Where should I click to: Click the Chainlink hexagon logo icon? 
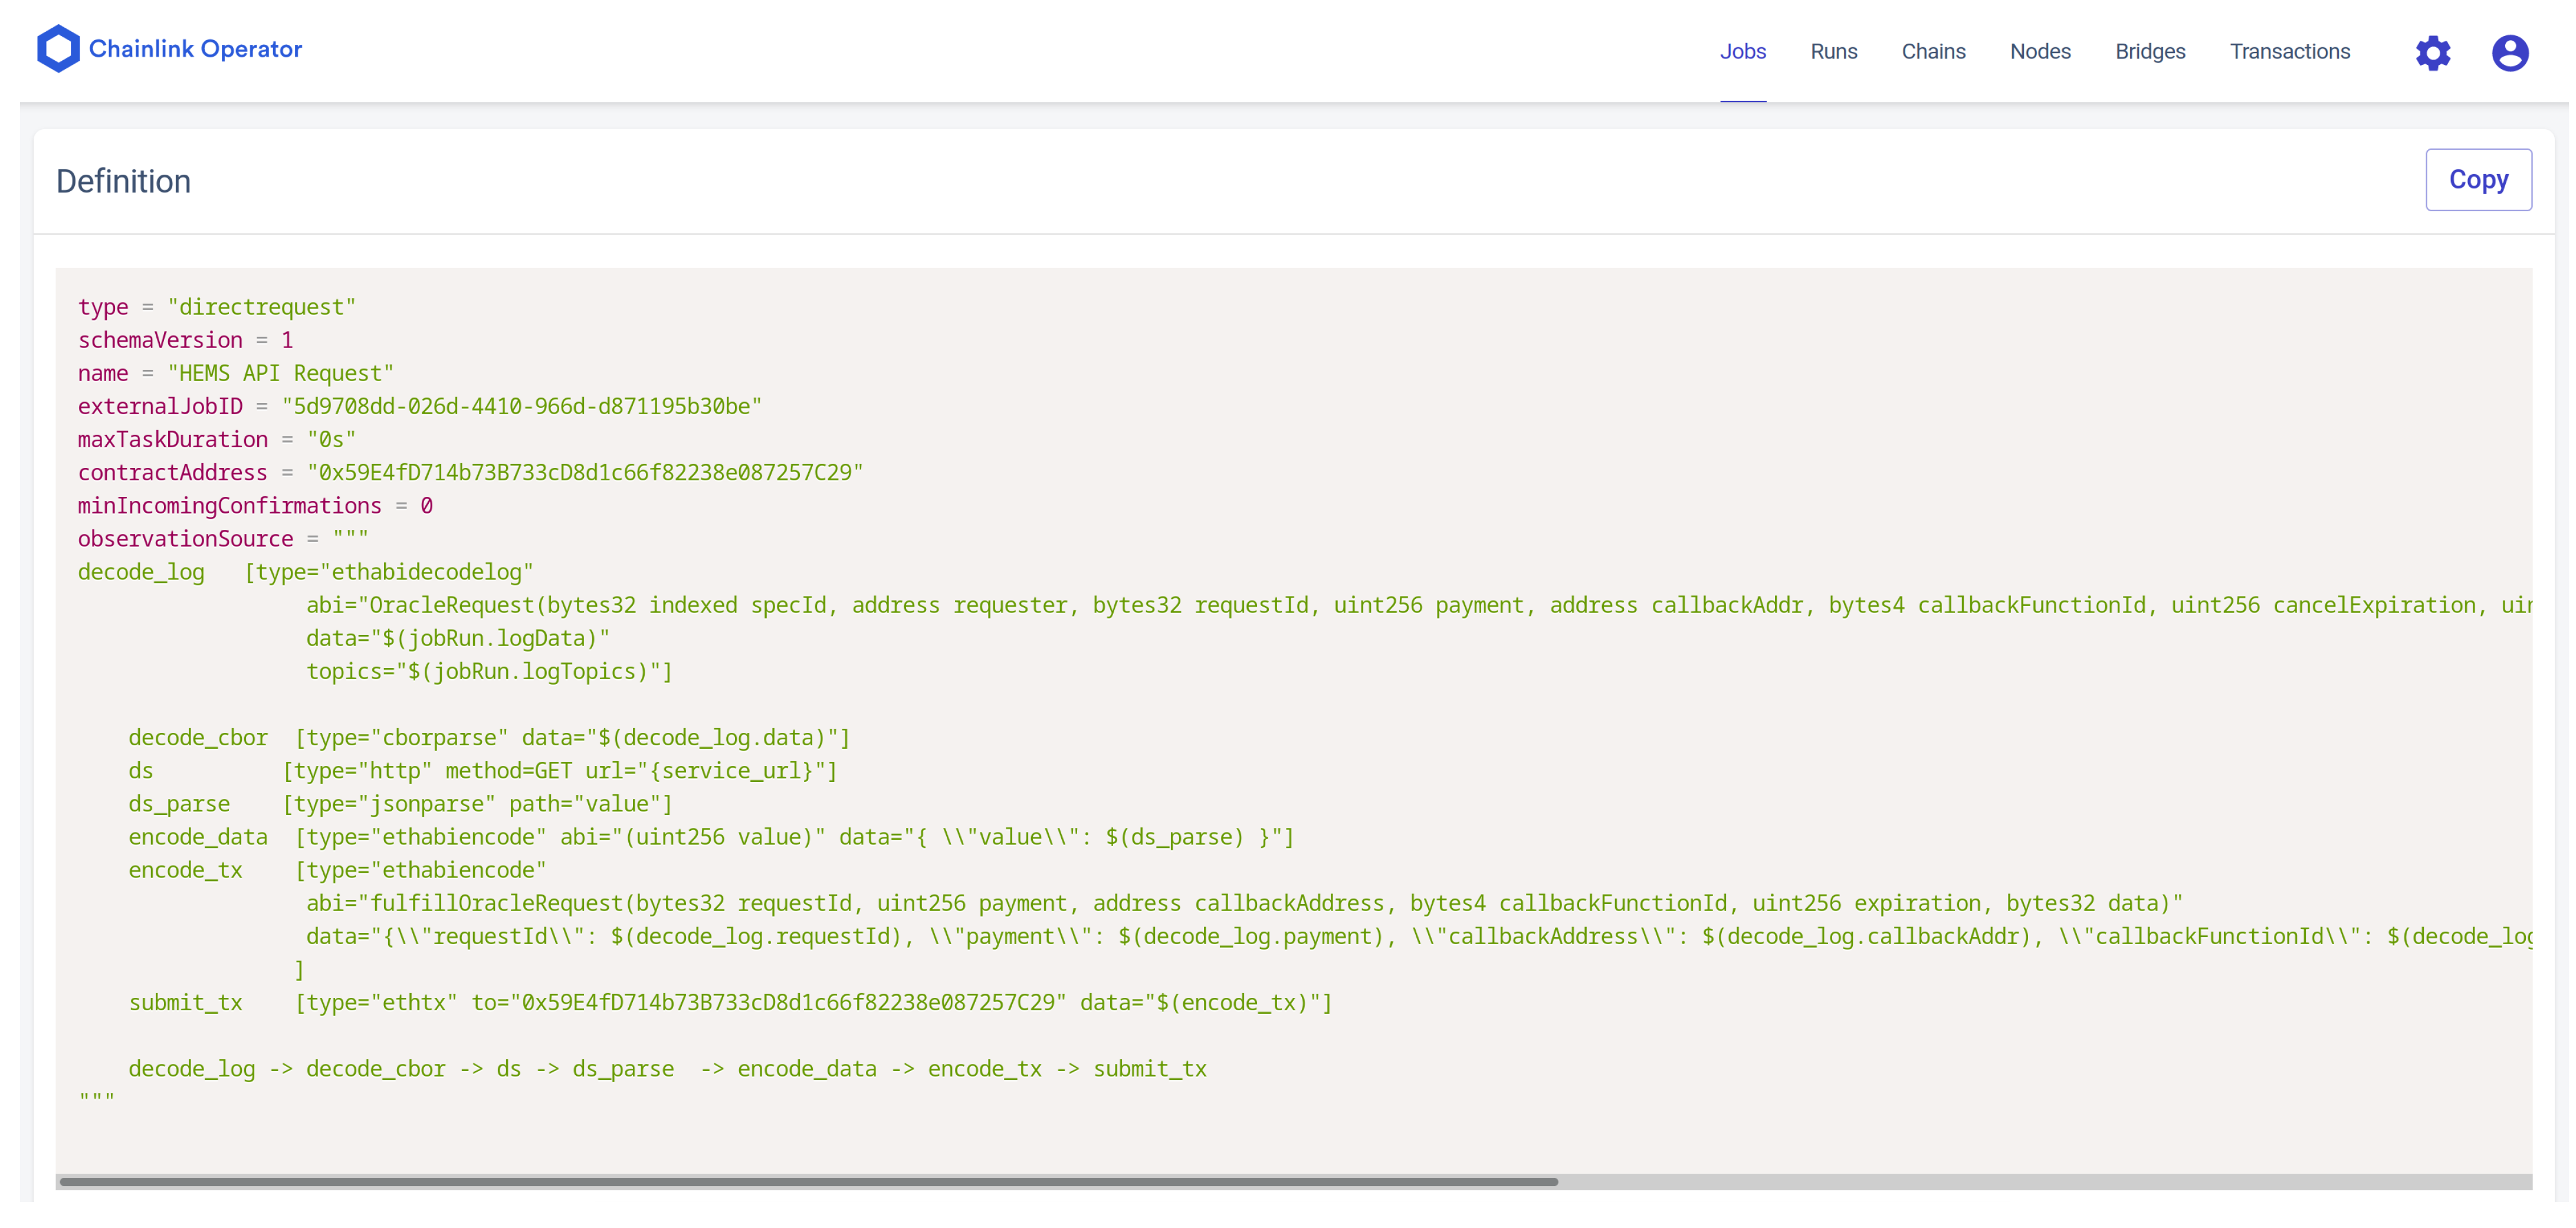click(58, 49)
